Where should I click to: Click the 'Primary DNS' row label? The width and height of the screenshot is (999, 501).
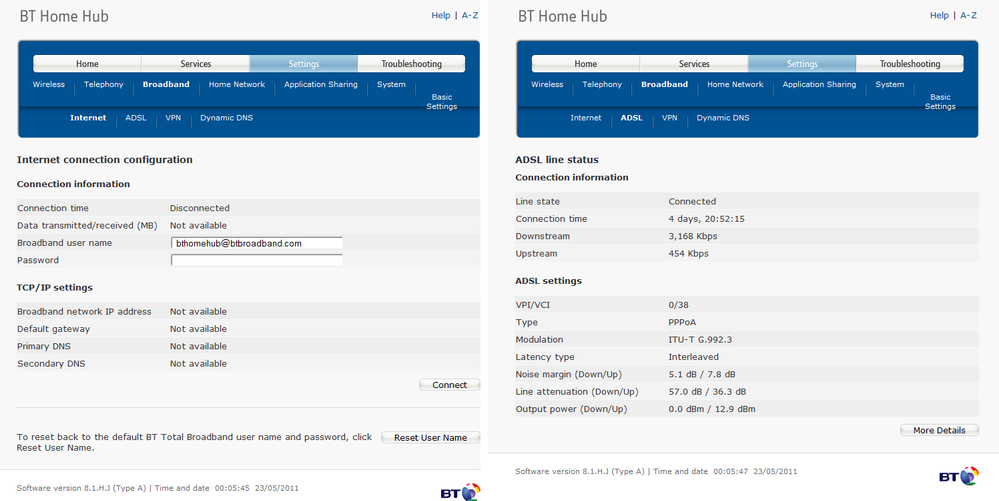(44, 346)
